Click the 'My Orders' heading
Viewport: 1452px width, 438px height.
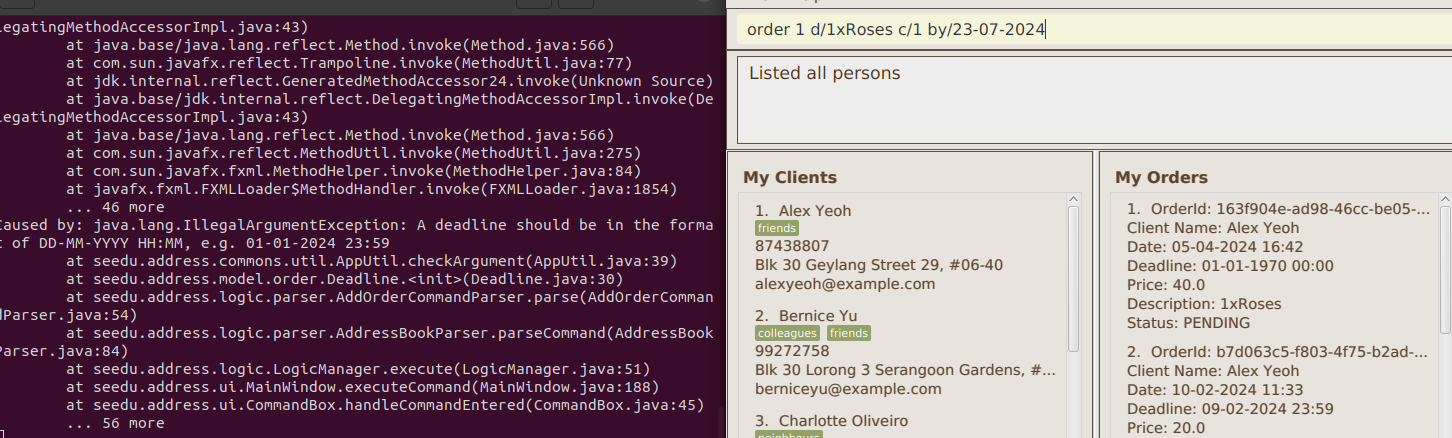click(1161, 178)
